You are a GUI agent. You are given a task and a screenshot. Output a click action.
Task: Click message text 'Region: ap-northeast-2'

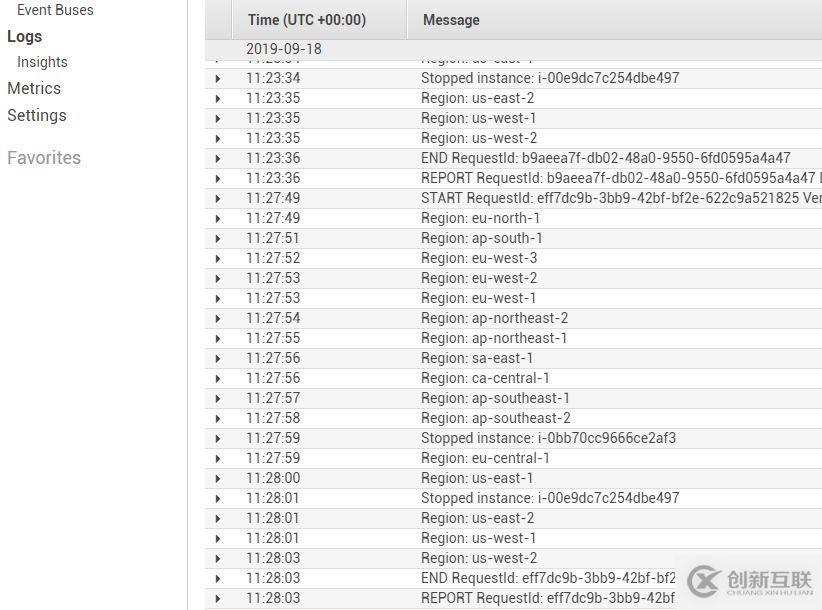point(494,318)
